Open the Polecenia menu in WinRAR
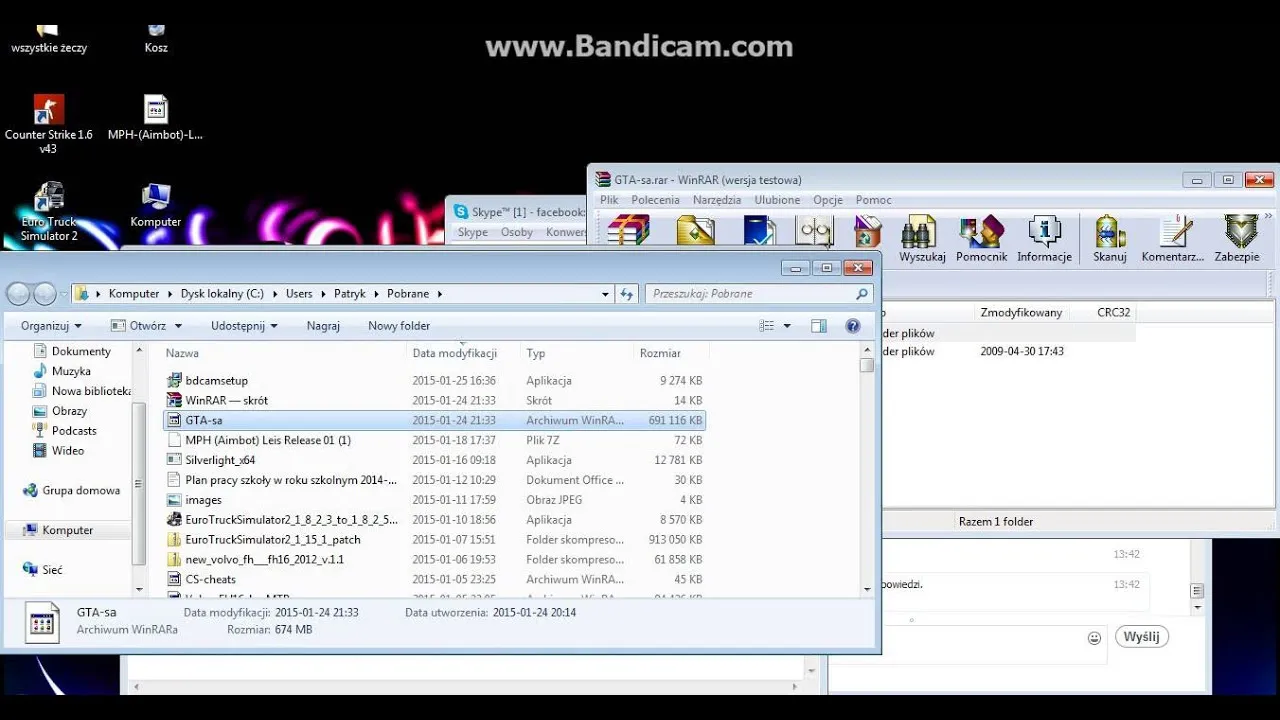Screen dimensions: 1280x720 coord(655,200)
